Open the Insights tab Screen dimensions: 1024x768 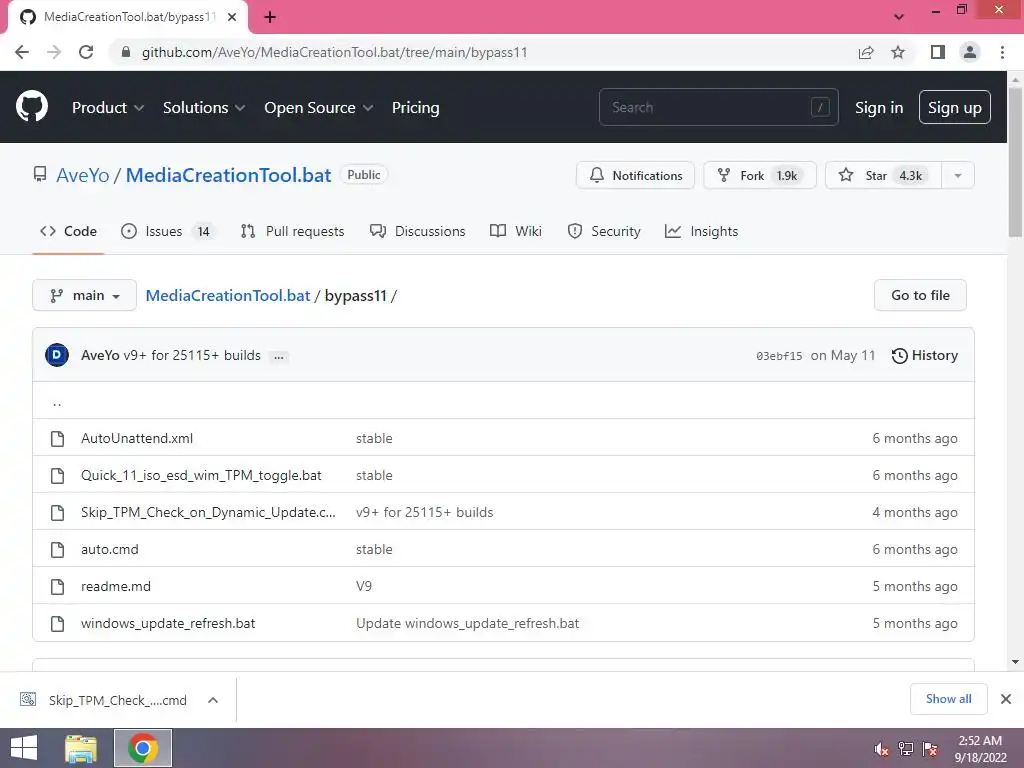(x=701, y=231)
